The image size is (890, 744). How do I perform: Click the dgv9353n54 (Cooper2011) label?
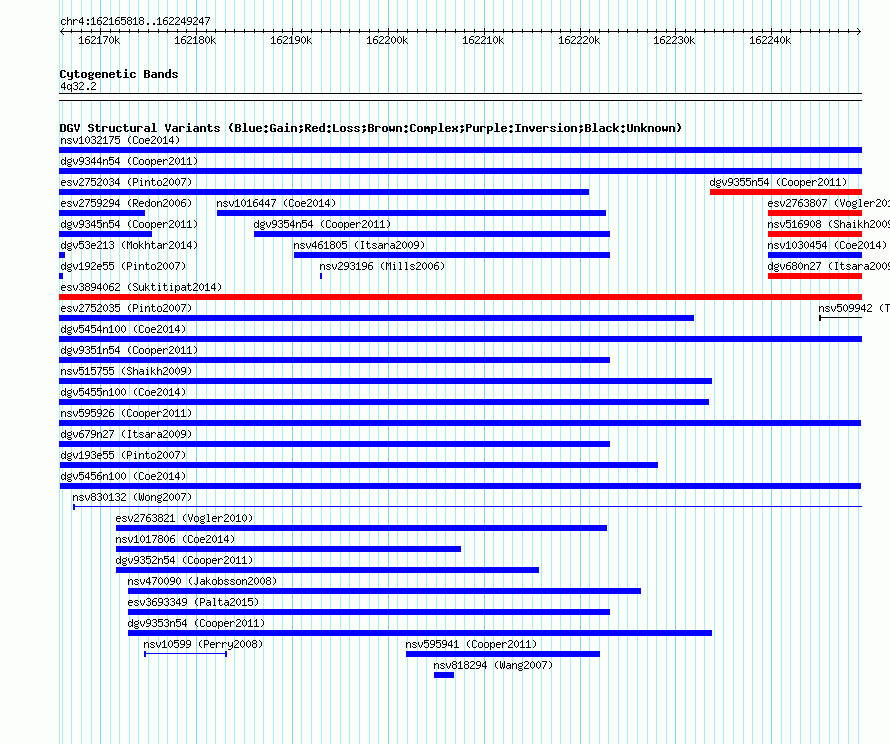[x=196, y=623]
